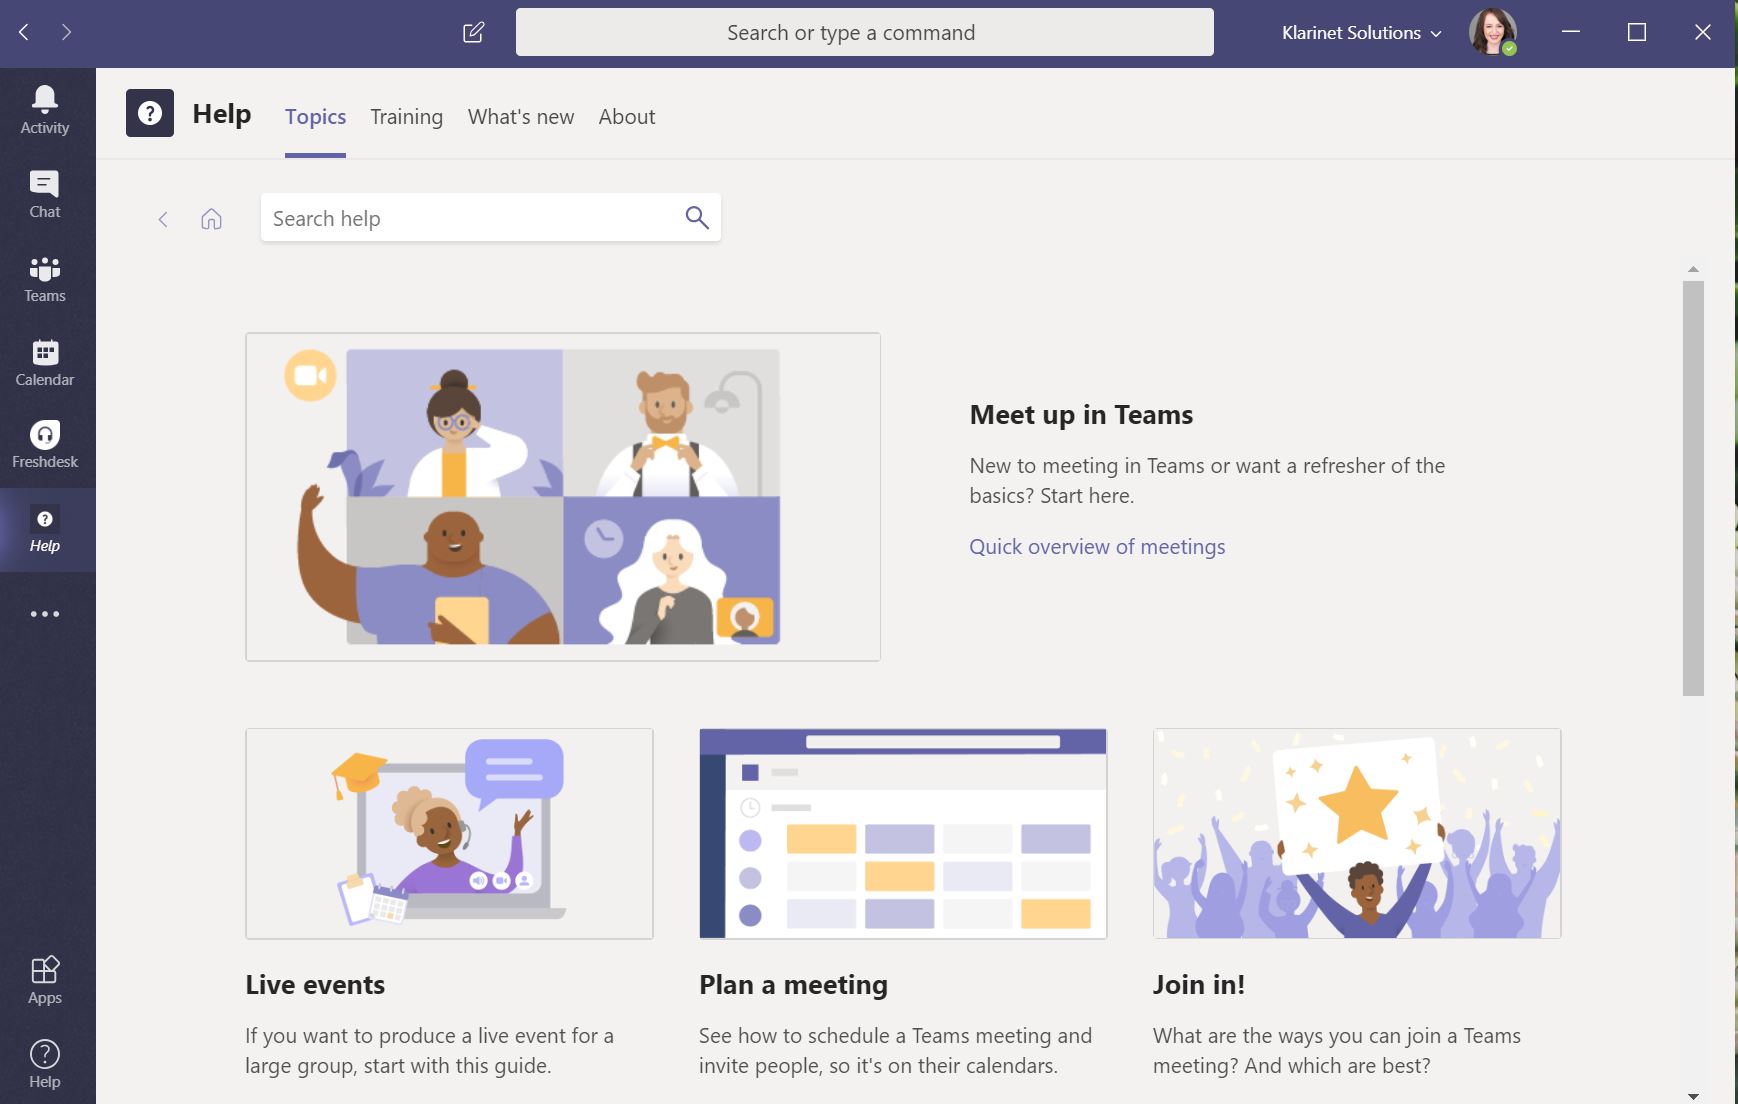Click the Meet up in Teams heading
This screenshot has height=1104, width=1738.
pyautogui.click(x=1081, y=415)
